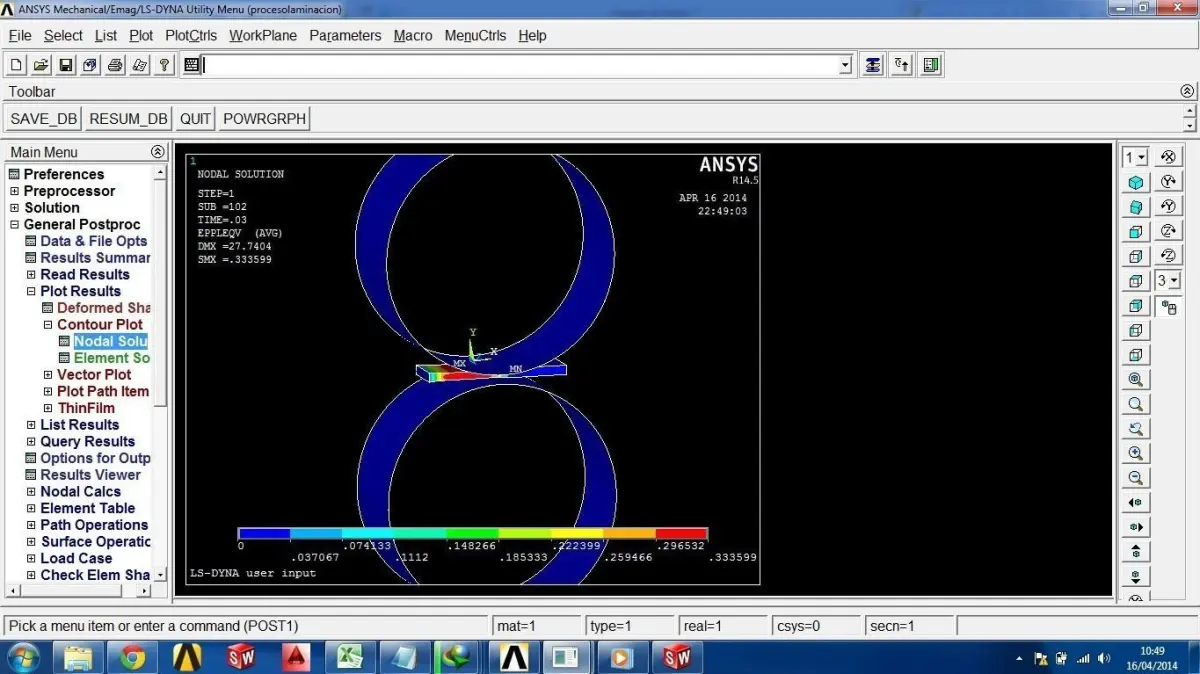Screen dimensions: 1200x674
Task: Click the keyboard icon beside command input
Action: point(190,65)
